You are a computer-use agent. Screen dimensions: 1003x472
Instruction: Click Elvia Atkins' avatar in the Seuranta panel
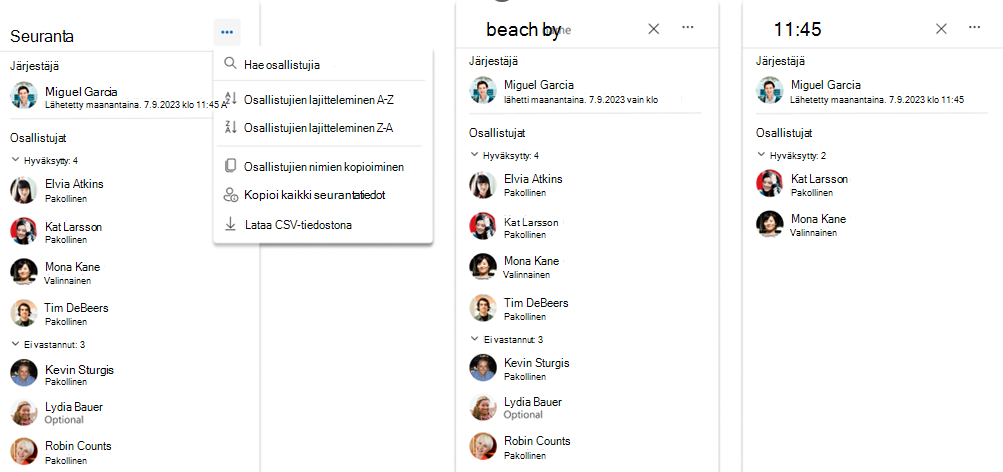(x=24, y=190)
